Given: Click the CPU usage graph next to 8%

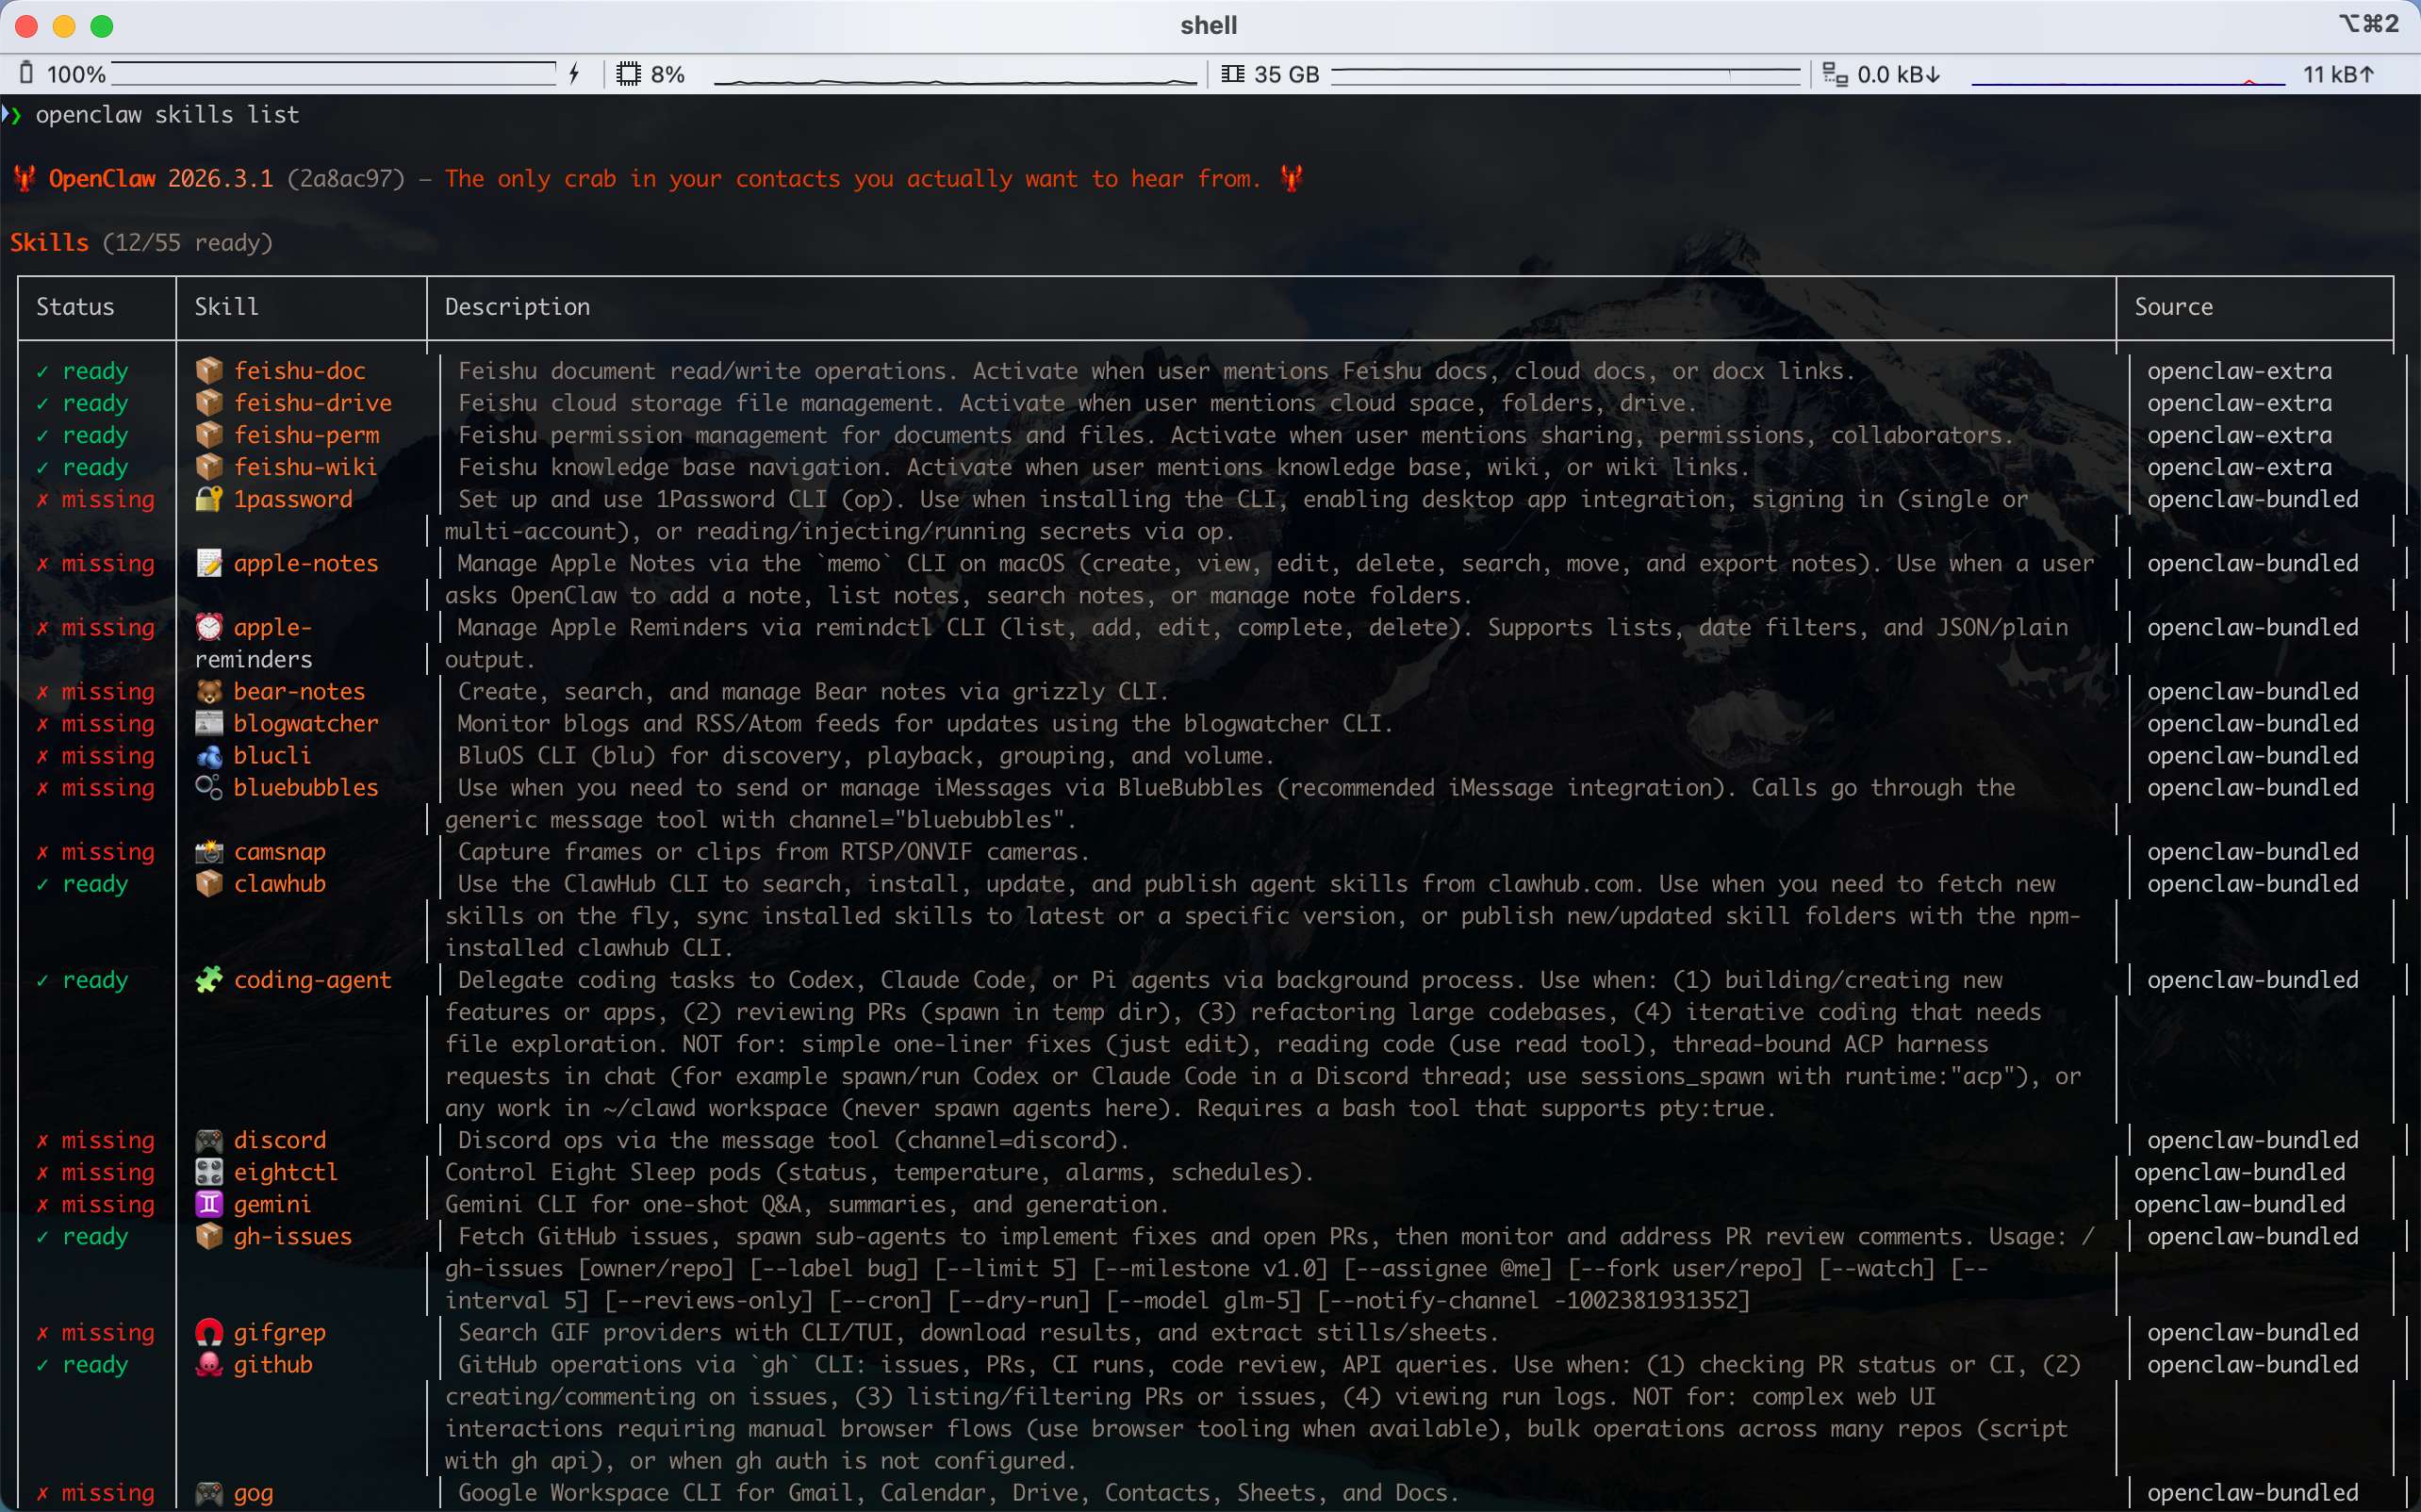Looking at the screenshot, I should point(955,73).
